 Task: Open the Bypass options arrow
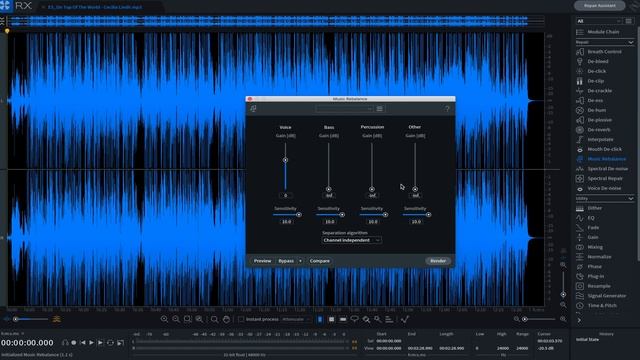click(x=300, y=261)
